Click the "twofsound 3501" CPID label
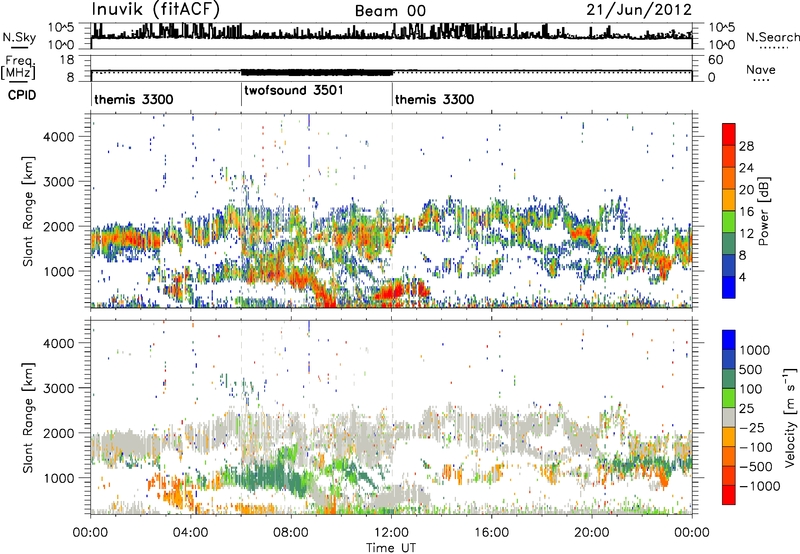 coord(294,90)
